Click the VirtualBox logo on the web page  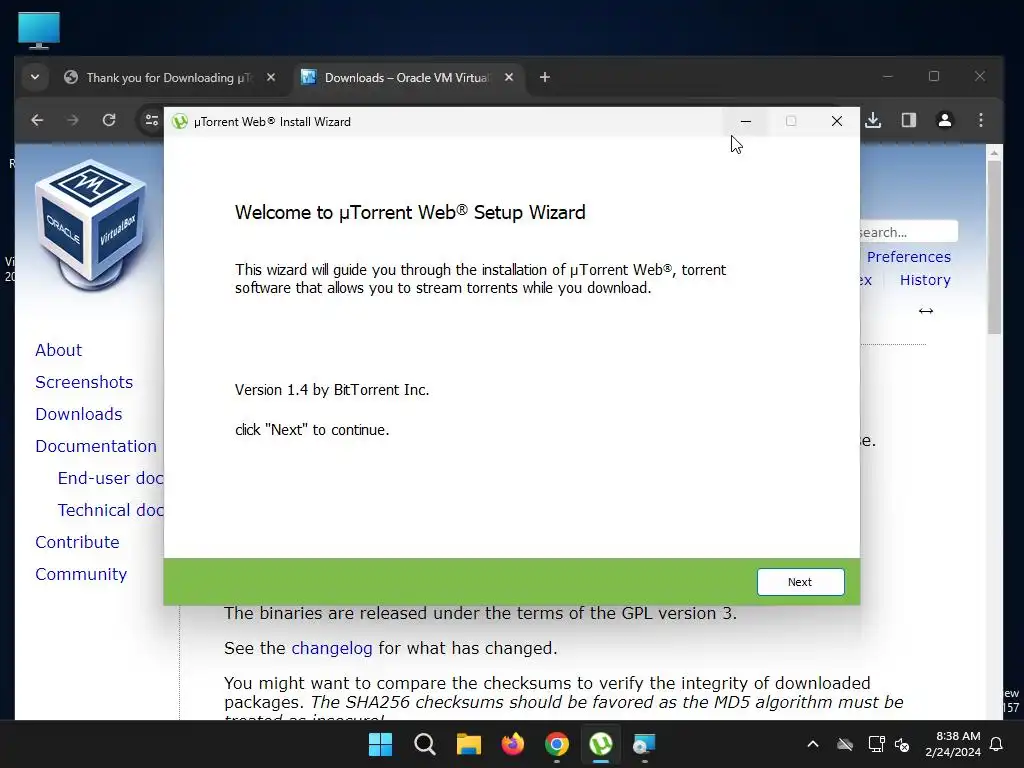tap(91, 225)
